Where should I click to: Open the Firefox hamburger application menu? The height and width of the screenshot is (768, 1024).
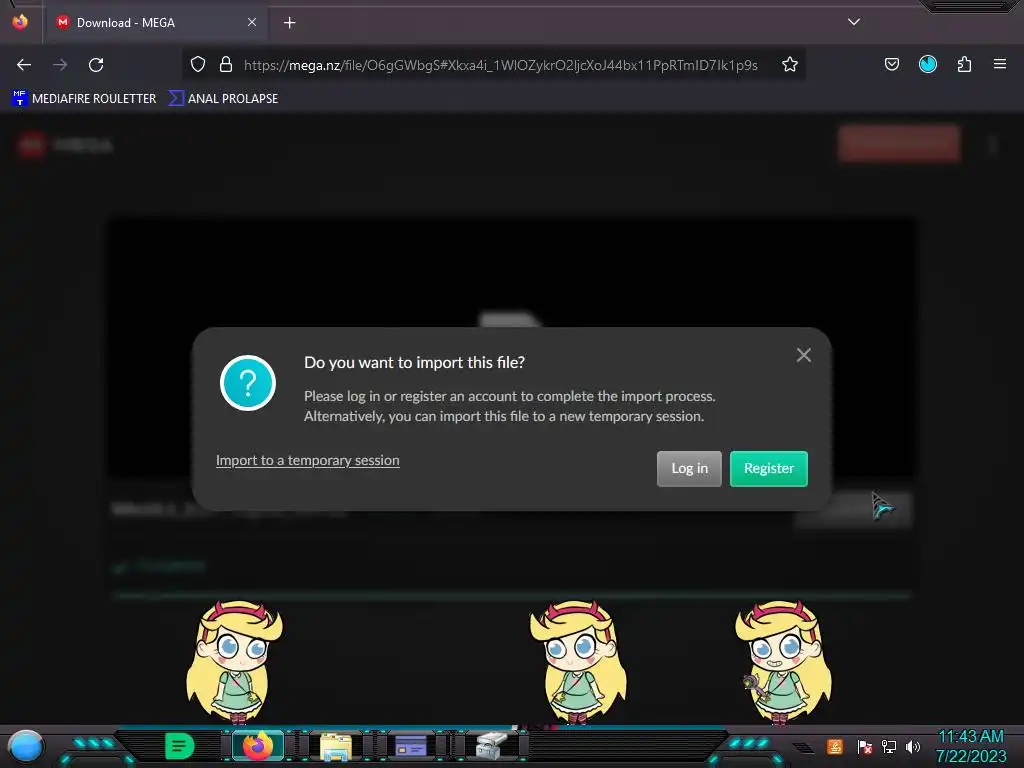pyautogui.click(x=1000, y=65)
